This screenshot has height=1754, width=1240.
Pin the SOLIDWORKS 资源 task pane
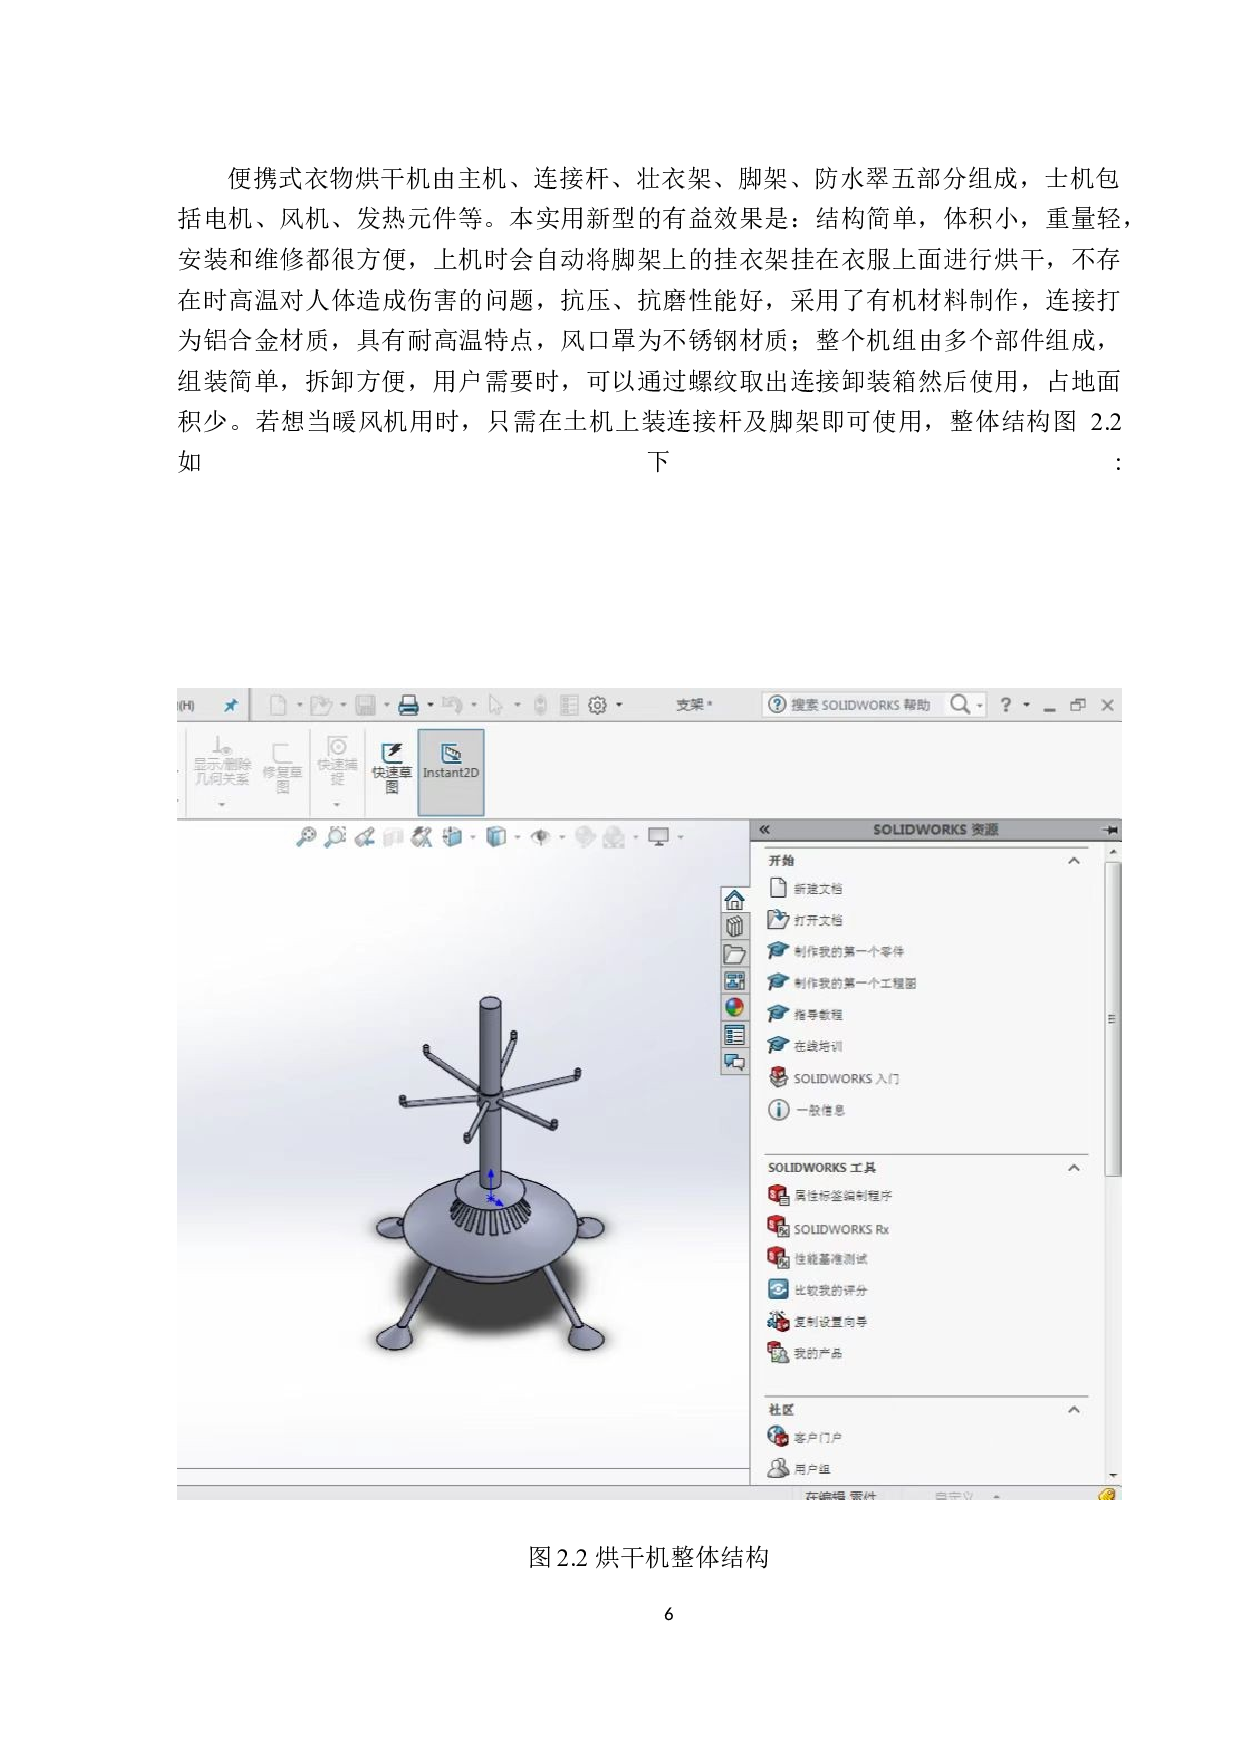(1110, 830)
